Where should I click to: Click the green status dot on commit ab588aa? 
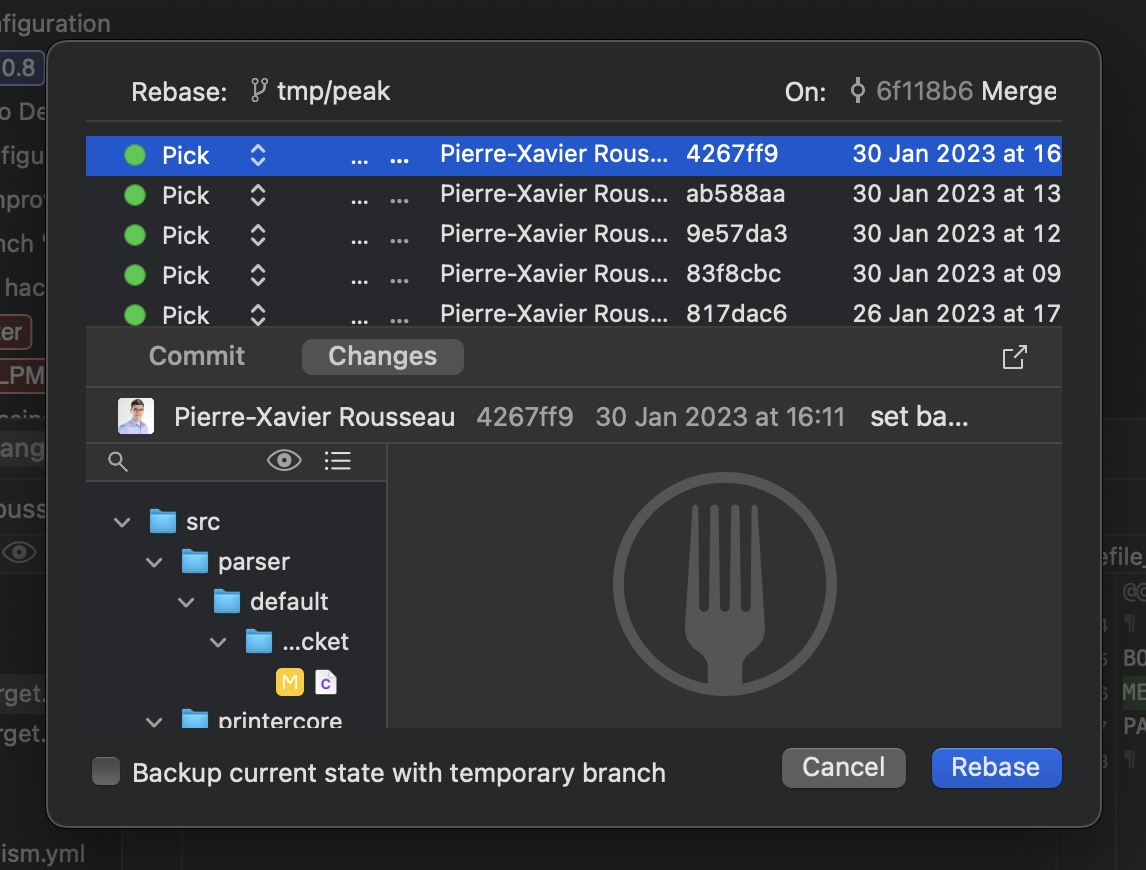click(x=135, y=194)
